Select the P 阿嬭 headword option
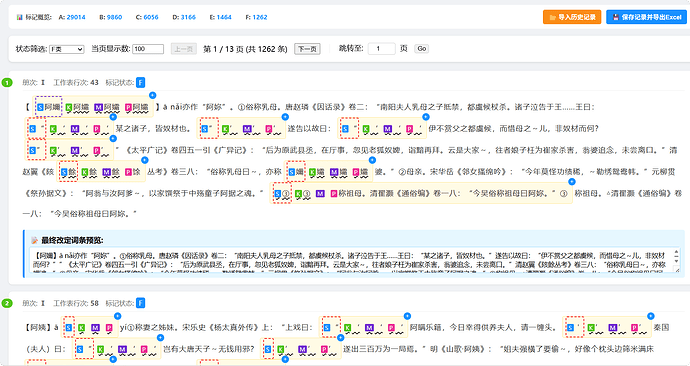 (137, 107)
